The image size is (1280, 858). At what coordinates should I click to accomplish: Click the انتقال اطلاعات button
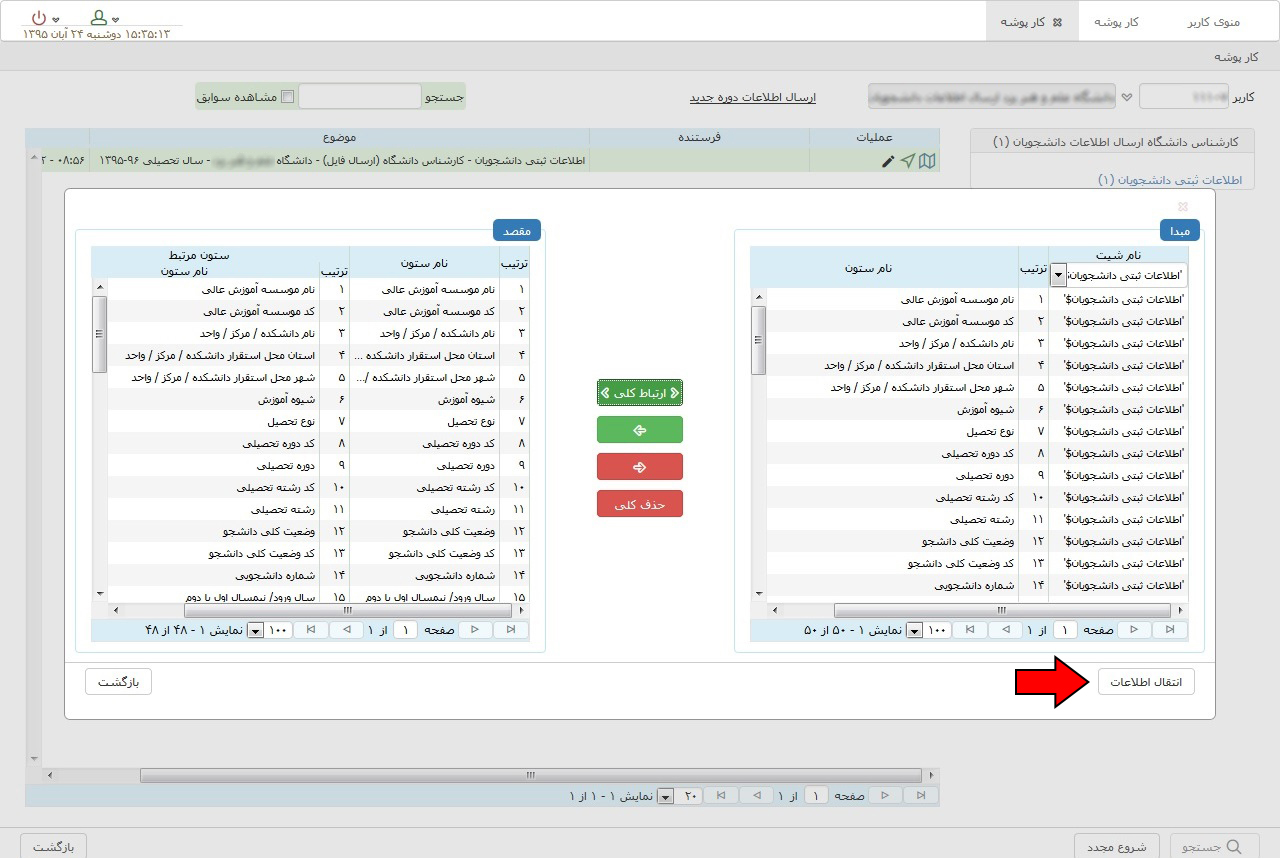1145,682
